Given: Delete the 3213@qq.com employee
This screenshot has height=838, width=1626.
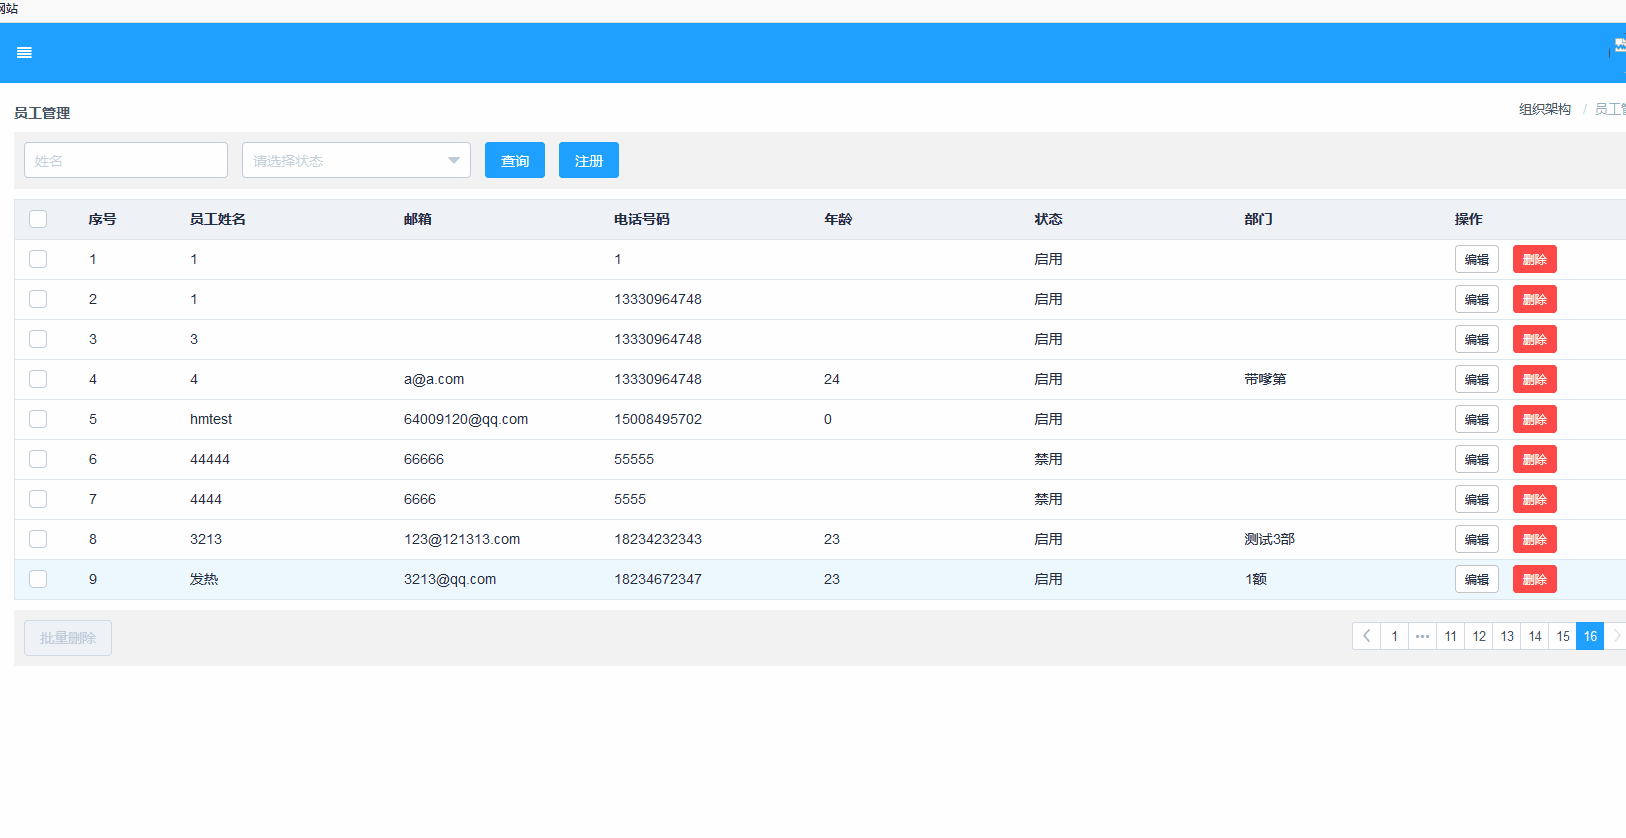Looking at the screenshot, I should [x=1535, y=579].
